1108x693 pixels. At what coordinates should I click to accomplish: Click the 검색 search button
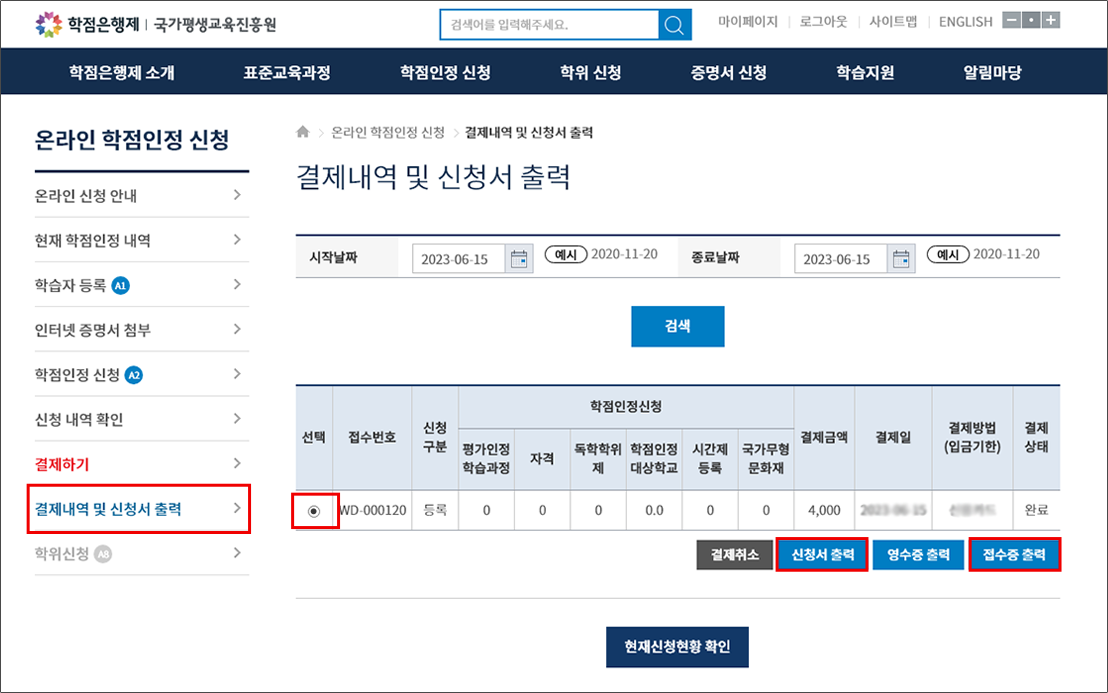pyautogui.click(x=677, y=326)
